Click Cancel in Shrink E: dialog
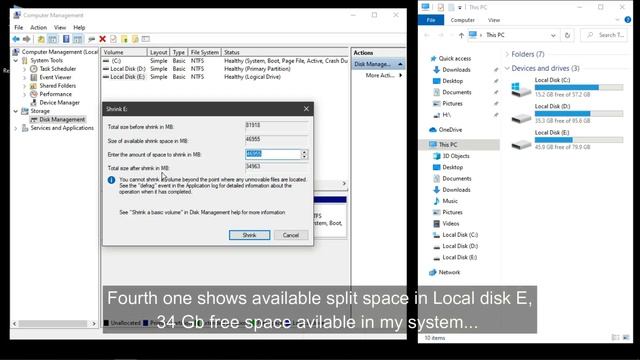640x360 pixels. click(291, 235)
